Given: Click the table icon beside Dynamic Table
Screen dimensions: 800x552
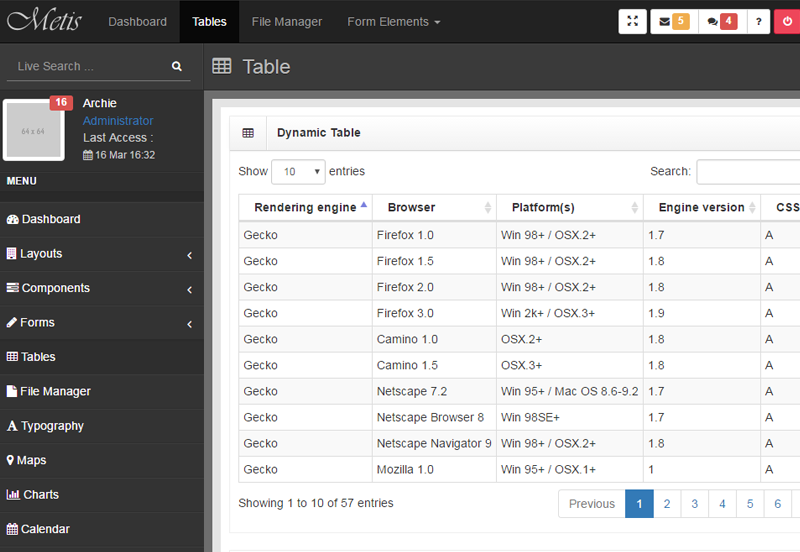Looking at the screenshot, I should pyautogui.click(x=248, y=133).
